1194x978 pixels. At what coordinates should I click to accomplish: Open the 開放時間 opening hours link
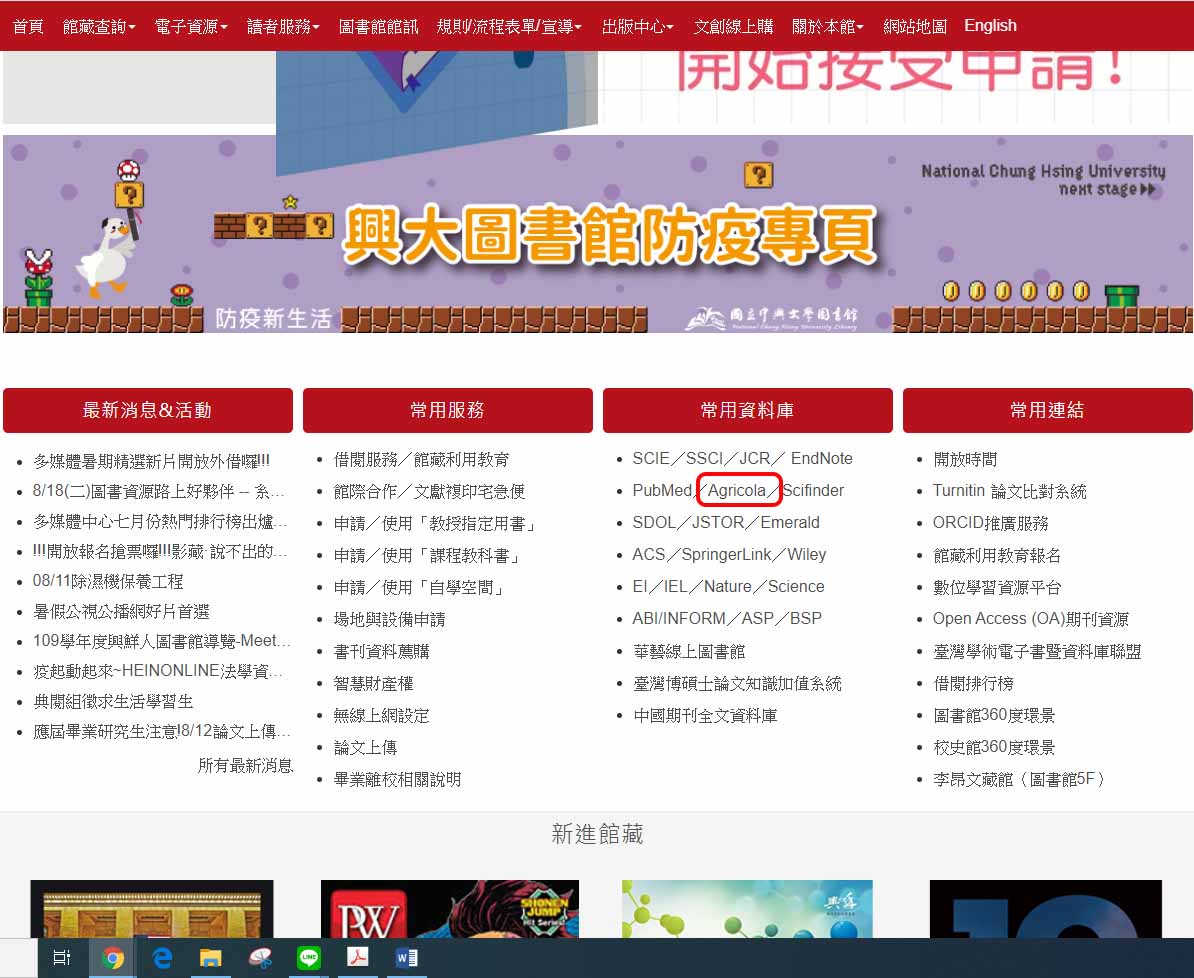(x=965, y=459)
